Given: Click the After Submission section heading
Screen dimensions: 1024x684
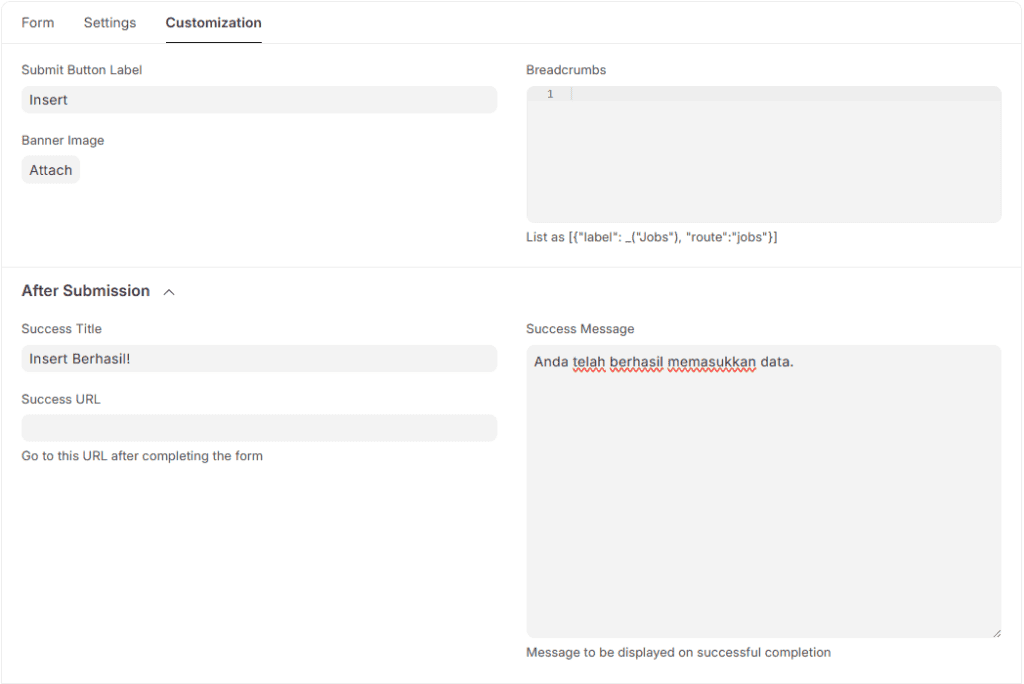Looking at the screenshot, I should point(86,291).
